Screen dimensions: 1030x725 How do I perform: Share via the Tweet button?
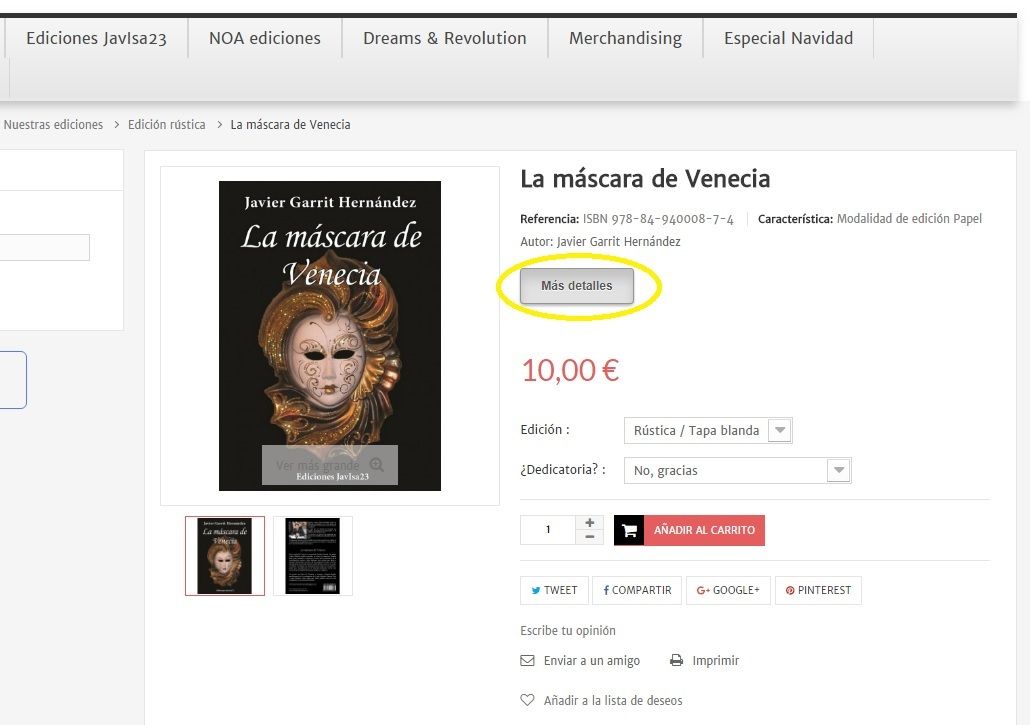[x=554, y=590]
